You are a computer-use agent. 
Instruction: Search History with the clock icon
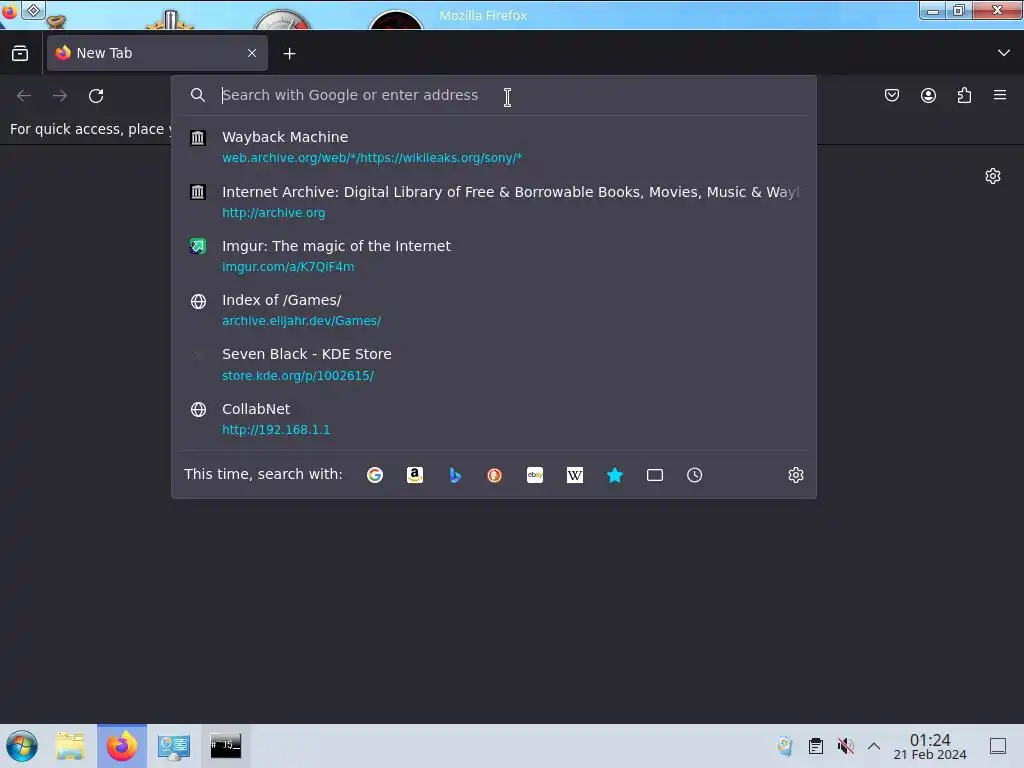(694, 475)
